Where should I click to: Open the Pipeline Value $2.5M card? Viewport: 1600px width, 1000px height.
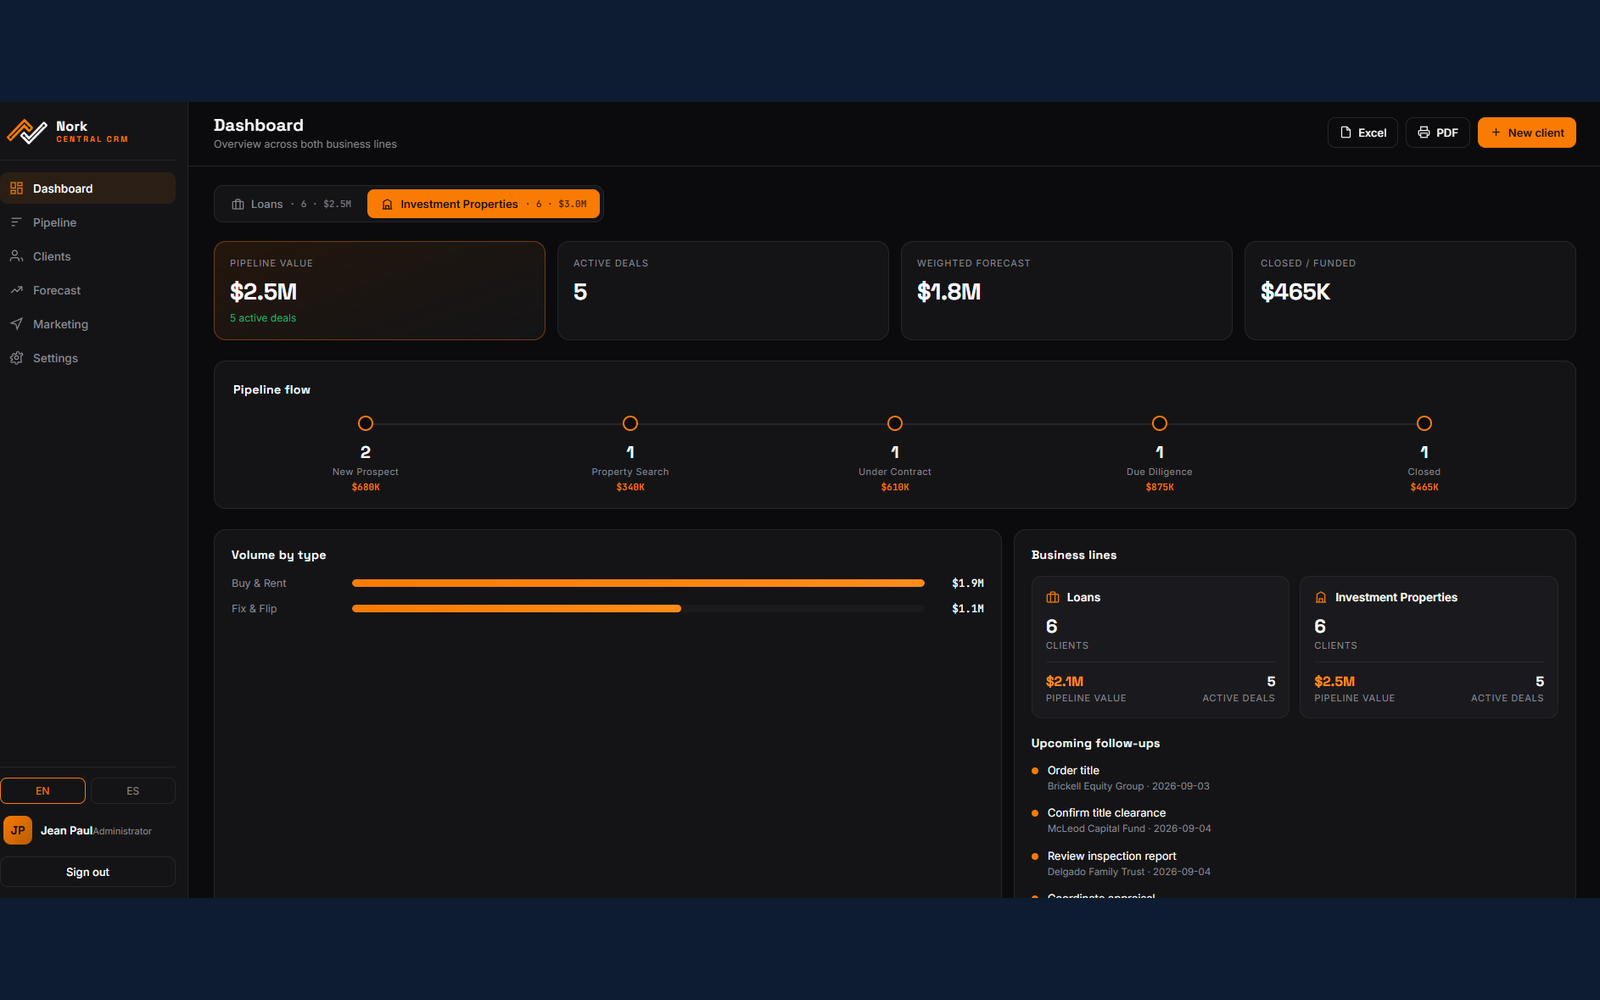point(379,290)
